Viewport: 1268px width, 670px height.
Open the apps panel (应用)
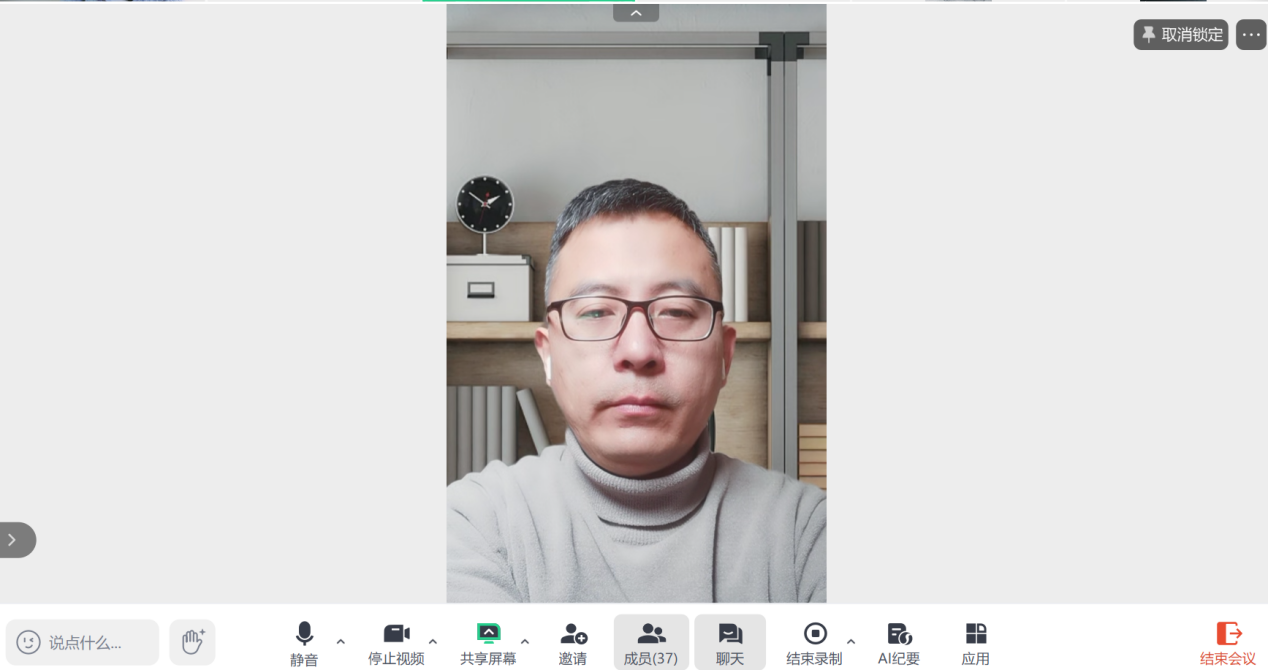975,640
